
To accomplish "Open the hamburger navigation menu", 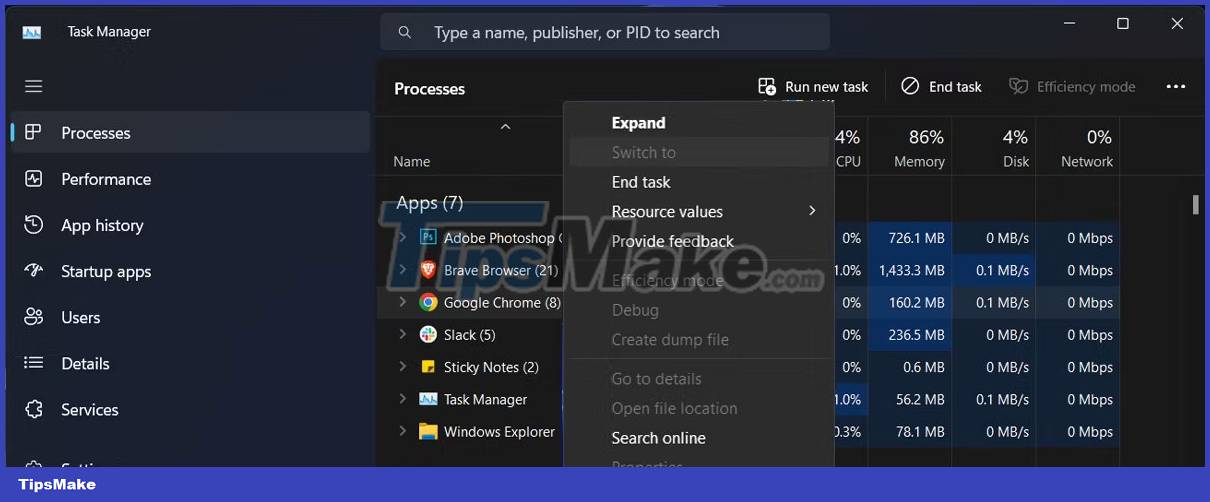I will (x=34, y=87).
